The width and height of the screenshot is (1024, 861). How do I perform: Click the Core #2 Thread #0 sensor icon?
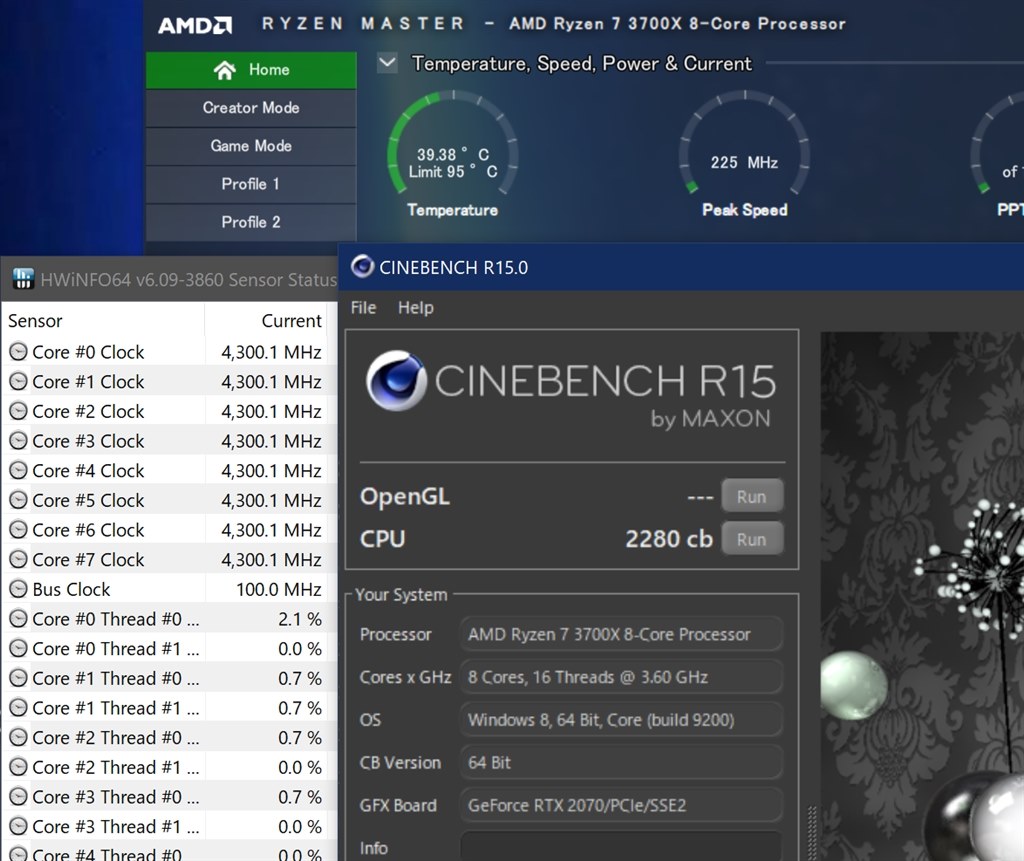pyautogui.click(x=18, y=738)
